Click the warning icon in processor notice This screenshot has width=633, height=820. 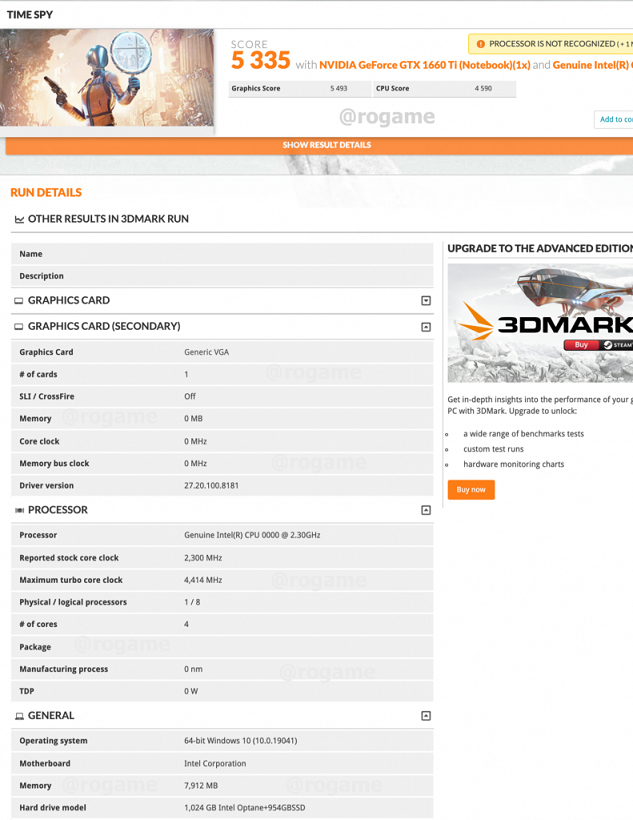point(480,44)
